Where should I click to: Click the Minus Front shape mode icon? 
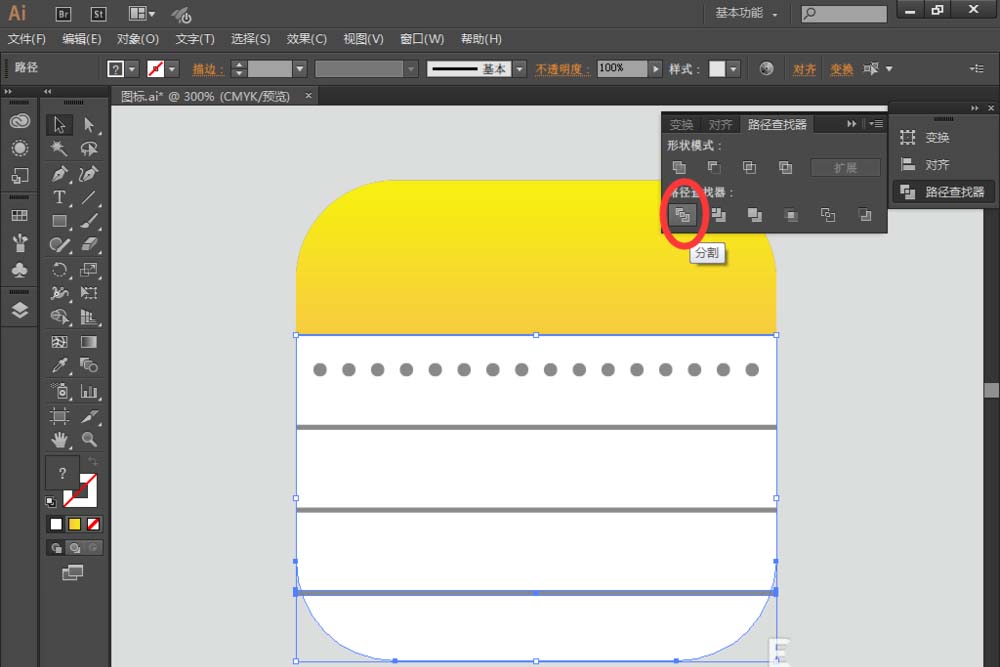(x=714, y=167)
